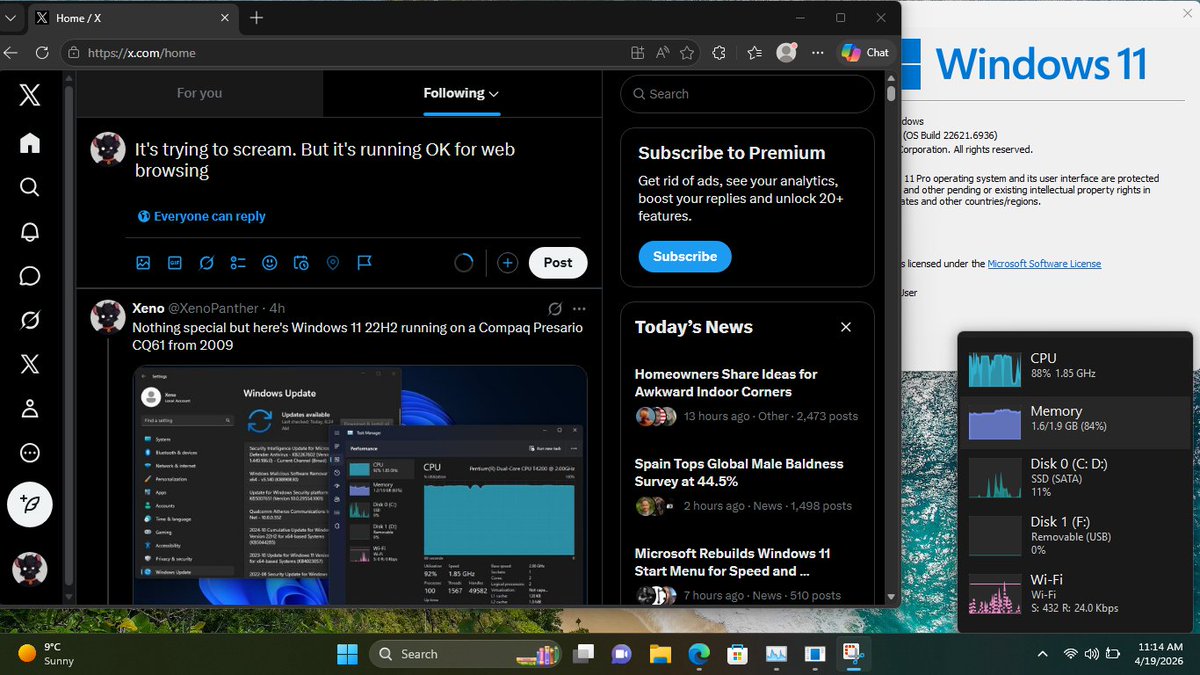Enhance post with Grok in composer
Viewport: 1200px width, 675px height.
coord(206,263)
